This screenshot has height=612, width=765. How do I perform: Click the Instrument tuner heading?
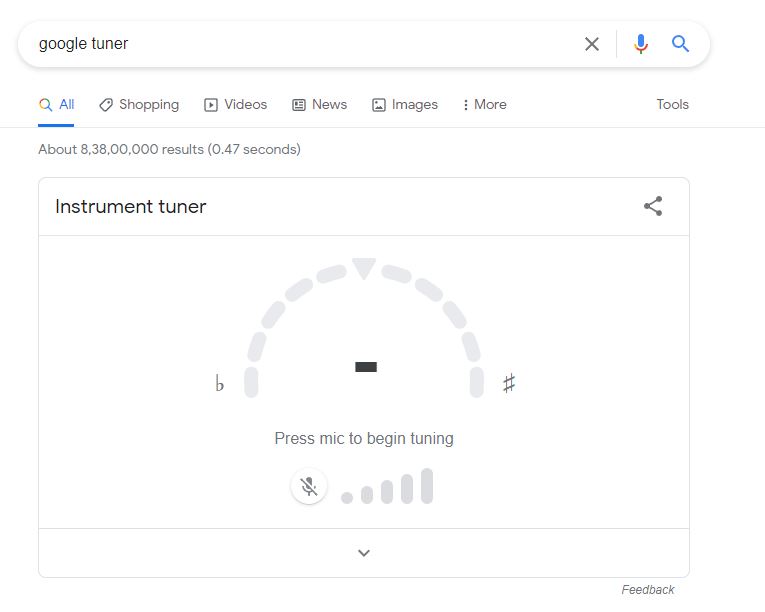click(131, 206)
